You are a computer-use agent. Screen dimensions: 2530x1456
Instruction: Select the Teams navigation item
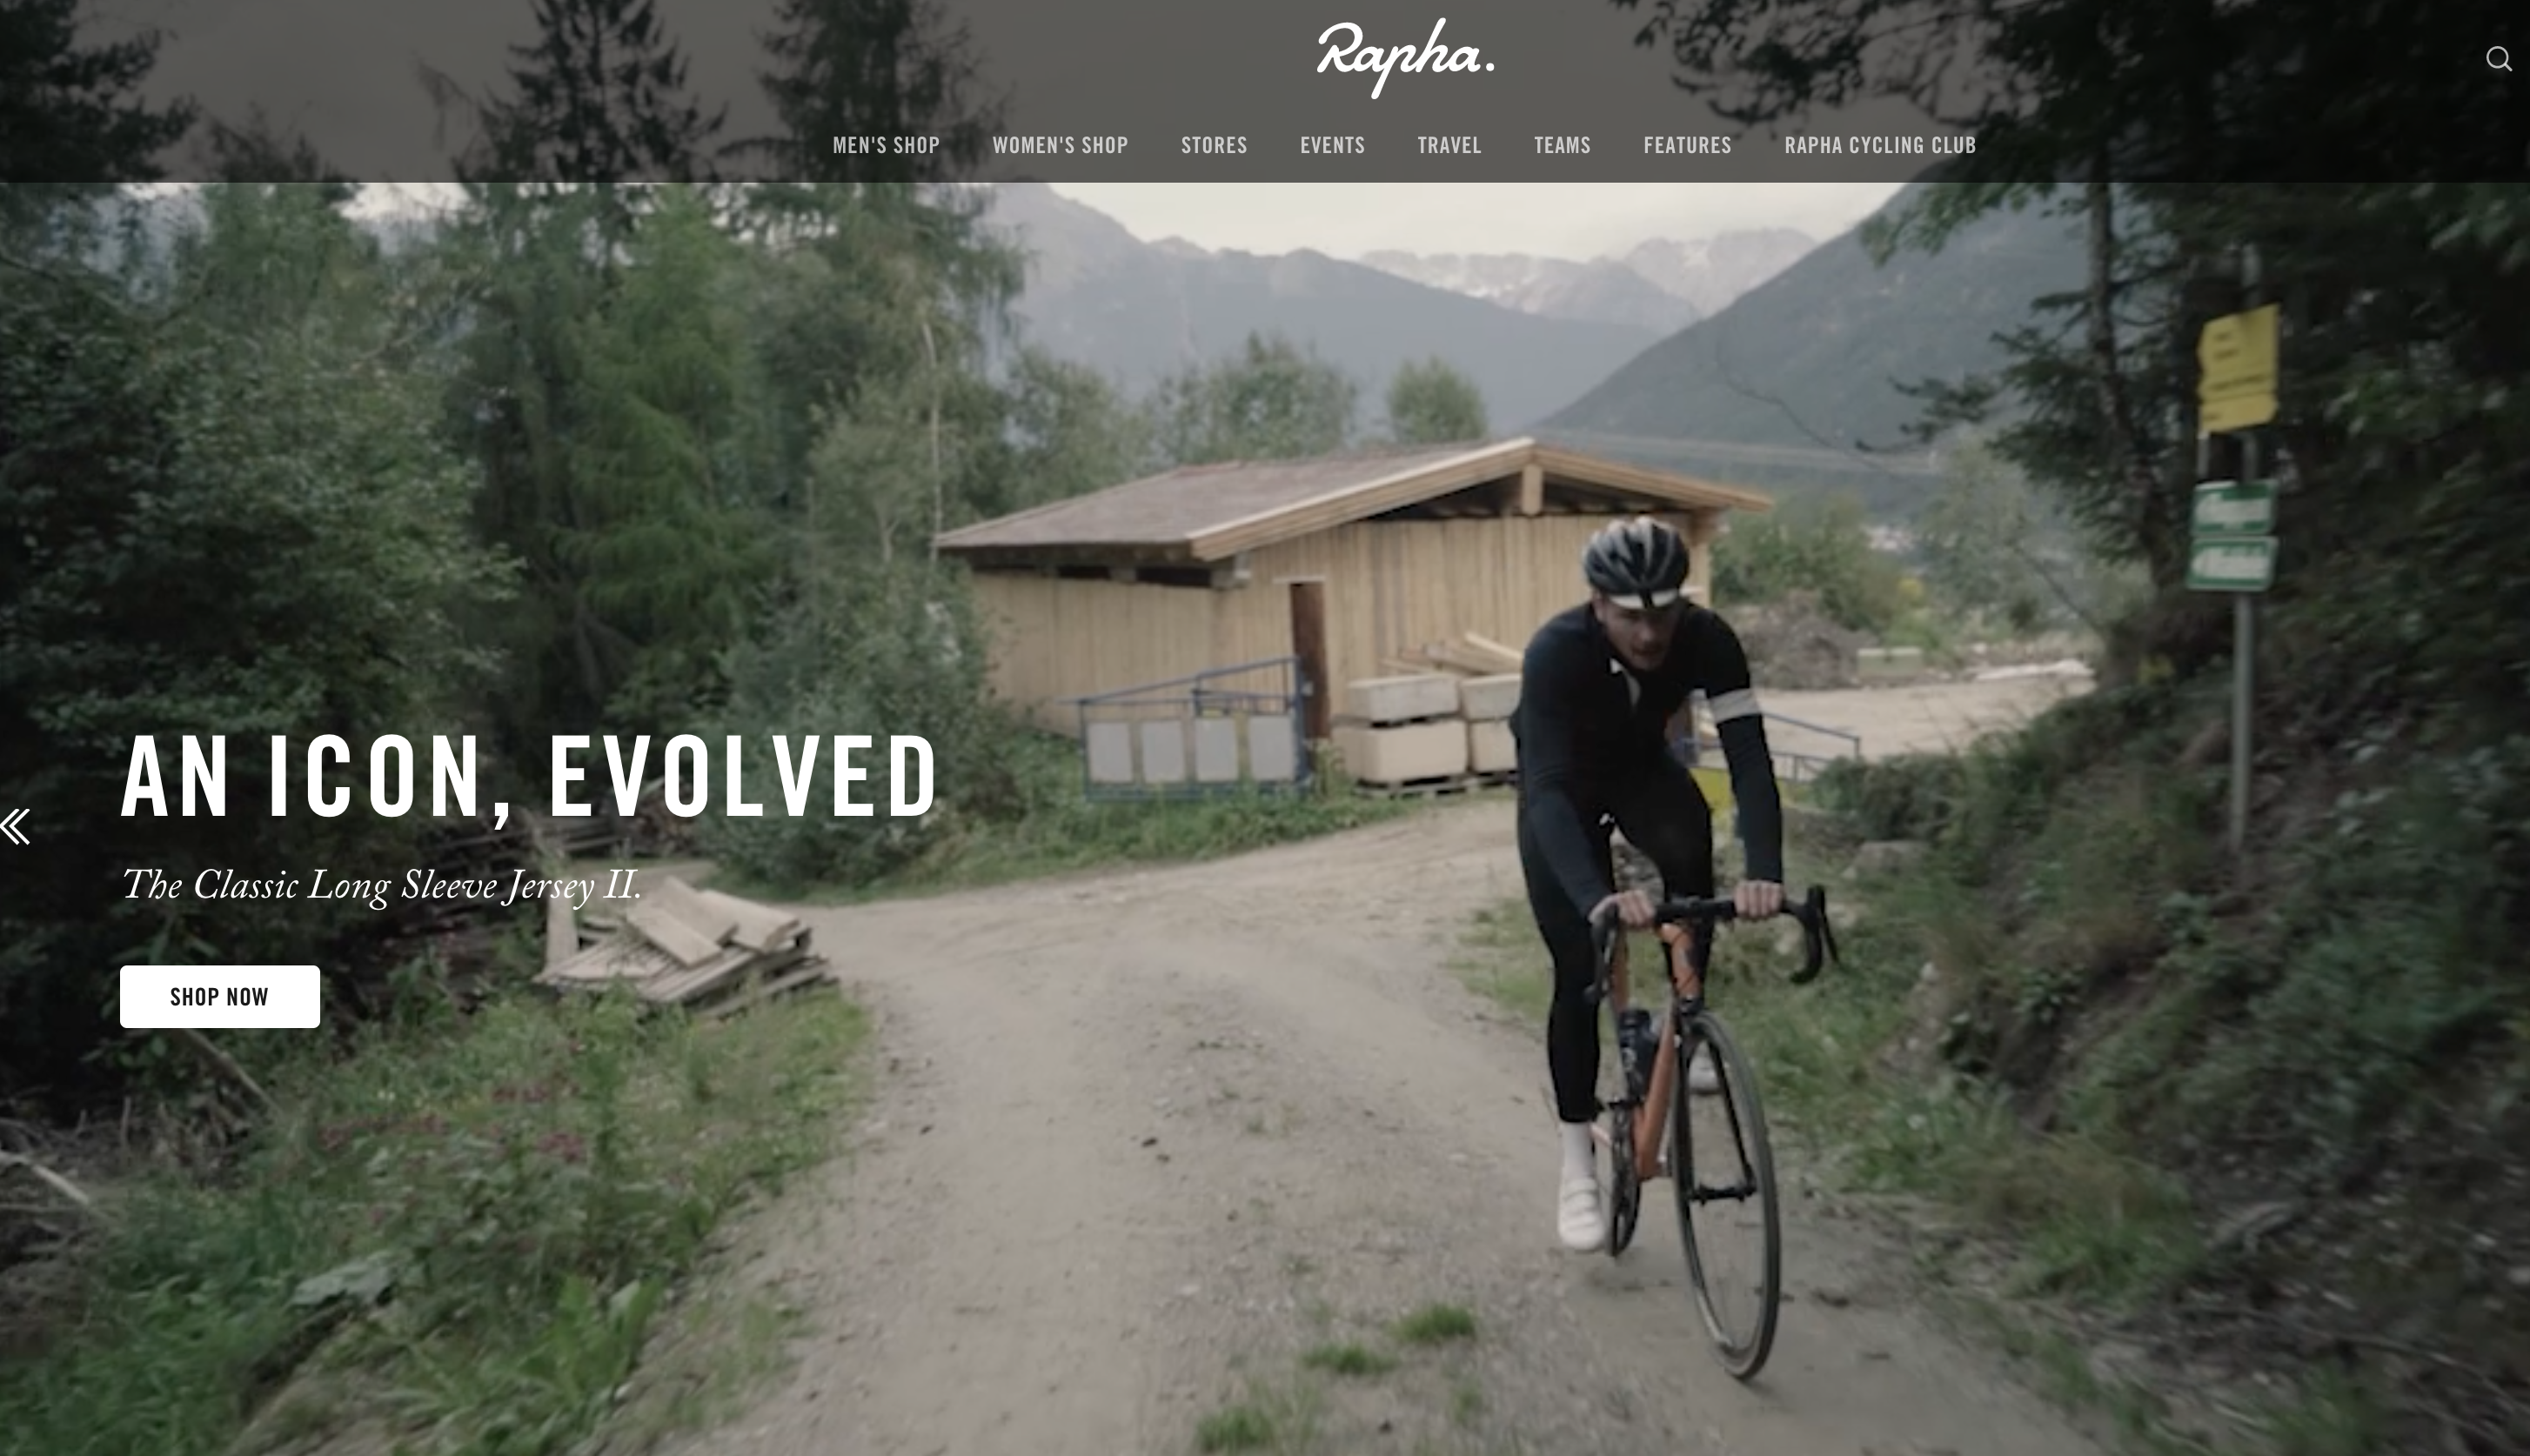pos(1562,145)
